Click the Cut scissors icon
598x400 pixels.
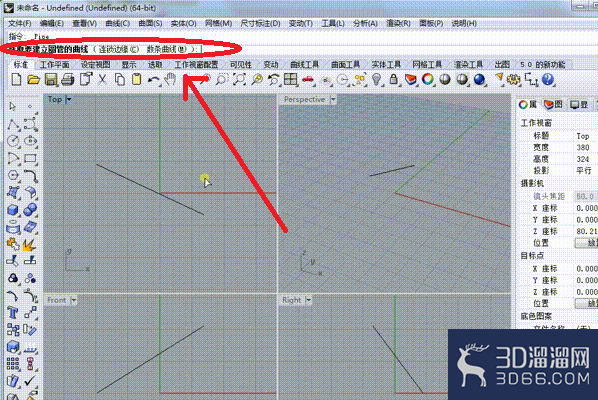pyautogui.click(x=102, y=79)
